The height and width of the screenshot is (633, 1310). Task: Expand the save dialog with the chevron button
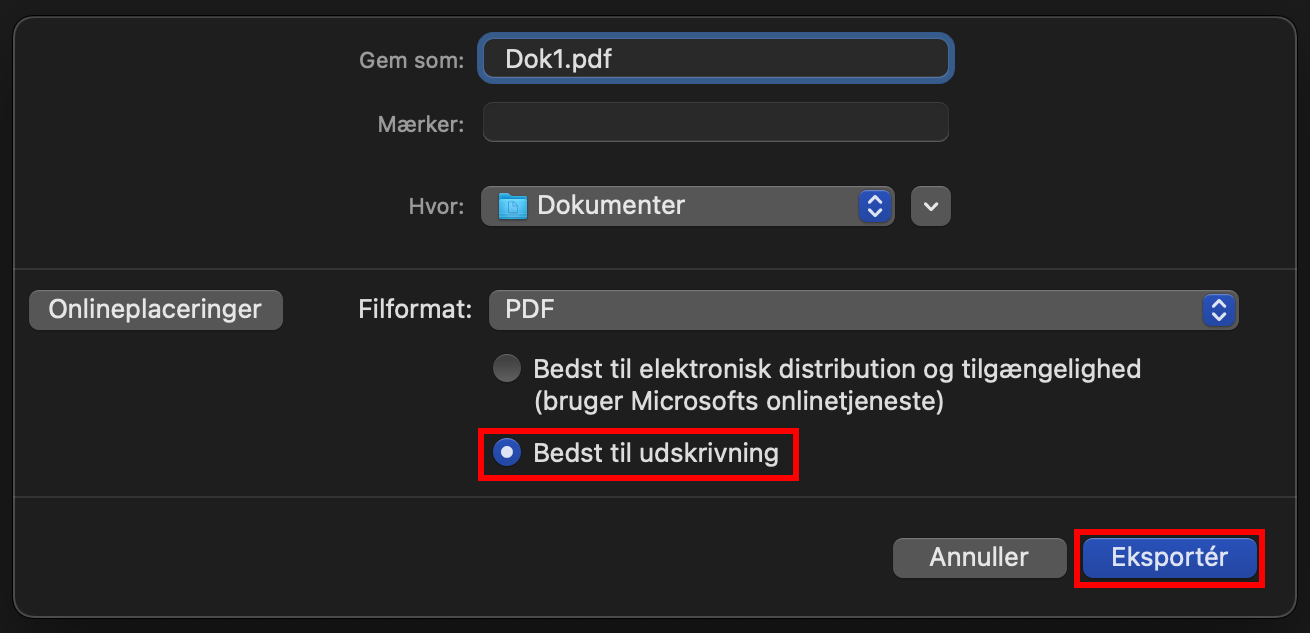point(930,206)
